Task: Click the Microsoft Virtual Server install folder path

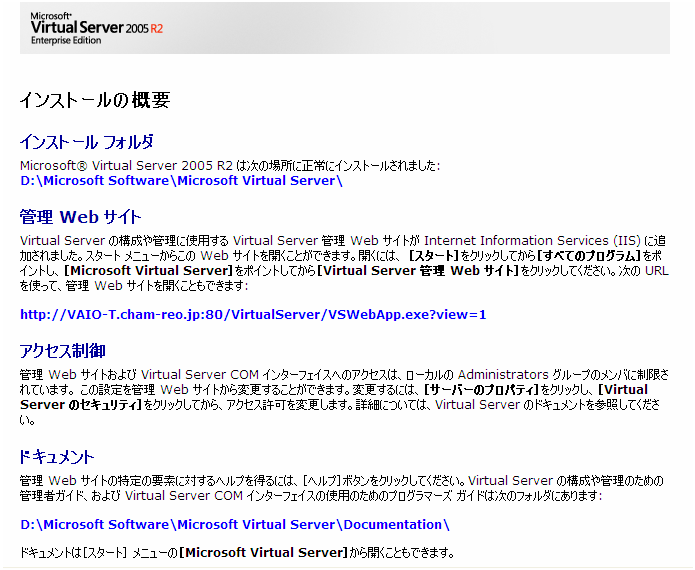Action: click(x=181, y=180)
